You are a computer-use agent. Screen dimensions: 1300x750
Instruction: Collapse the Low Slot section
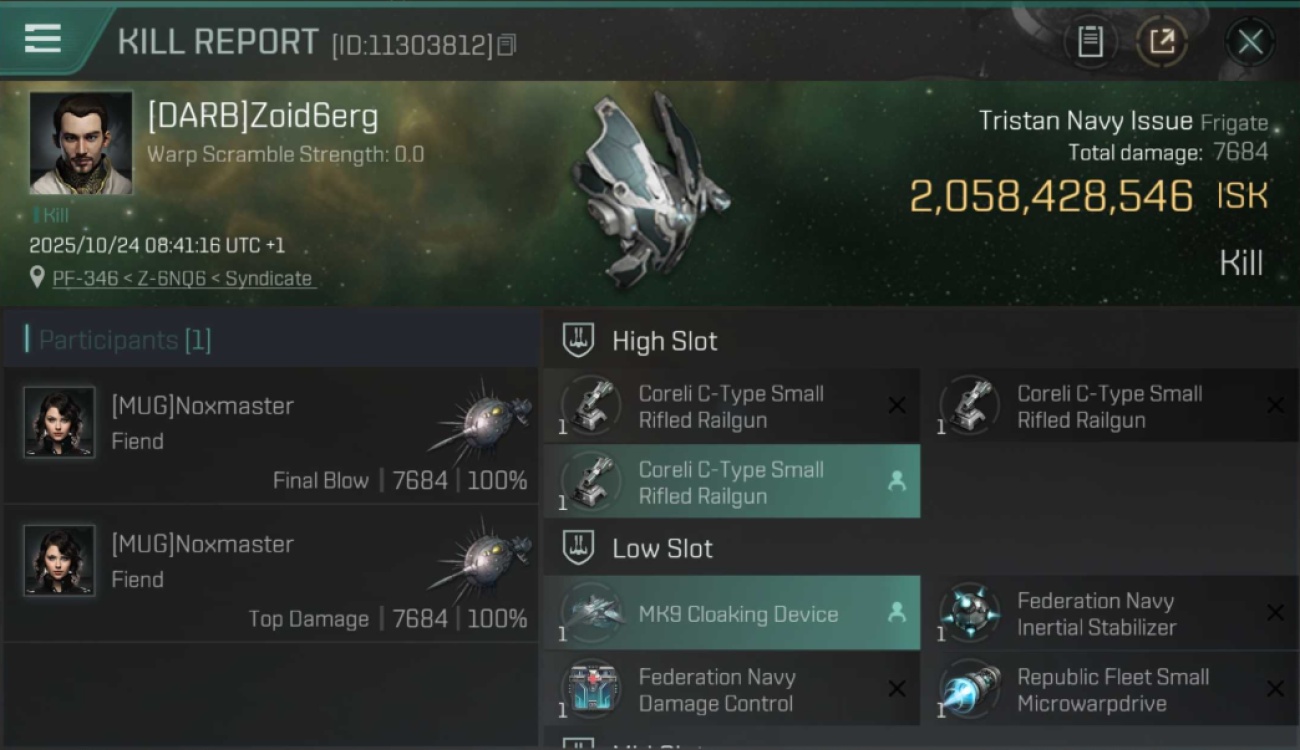(x=579, y=548)
